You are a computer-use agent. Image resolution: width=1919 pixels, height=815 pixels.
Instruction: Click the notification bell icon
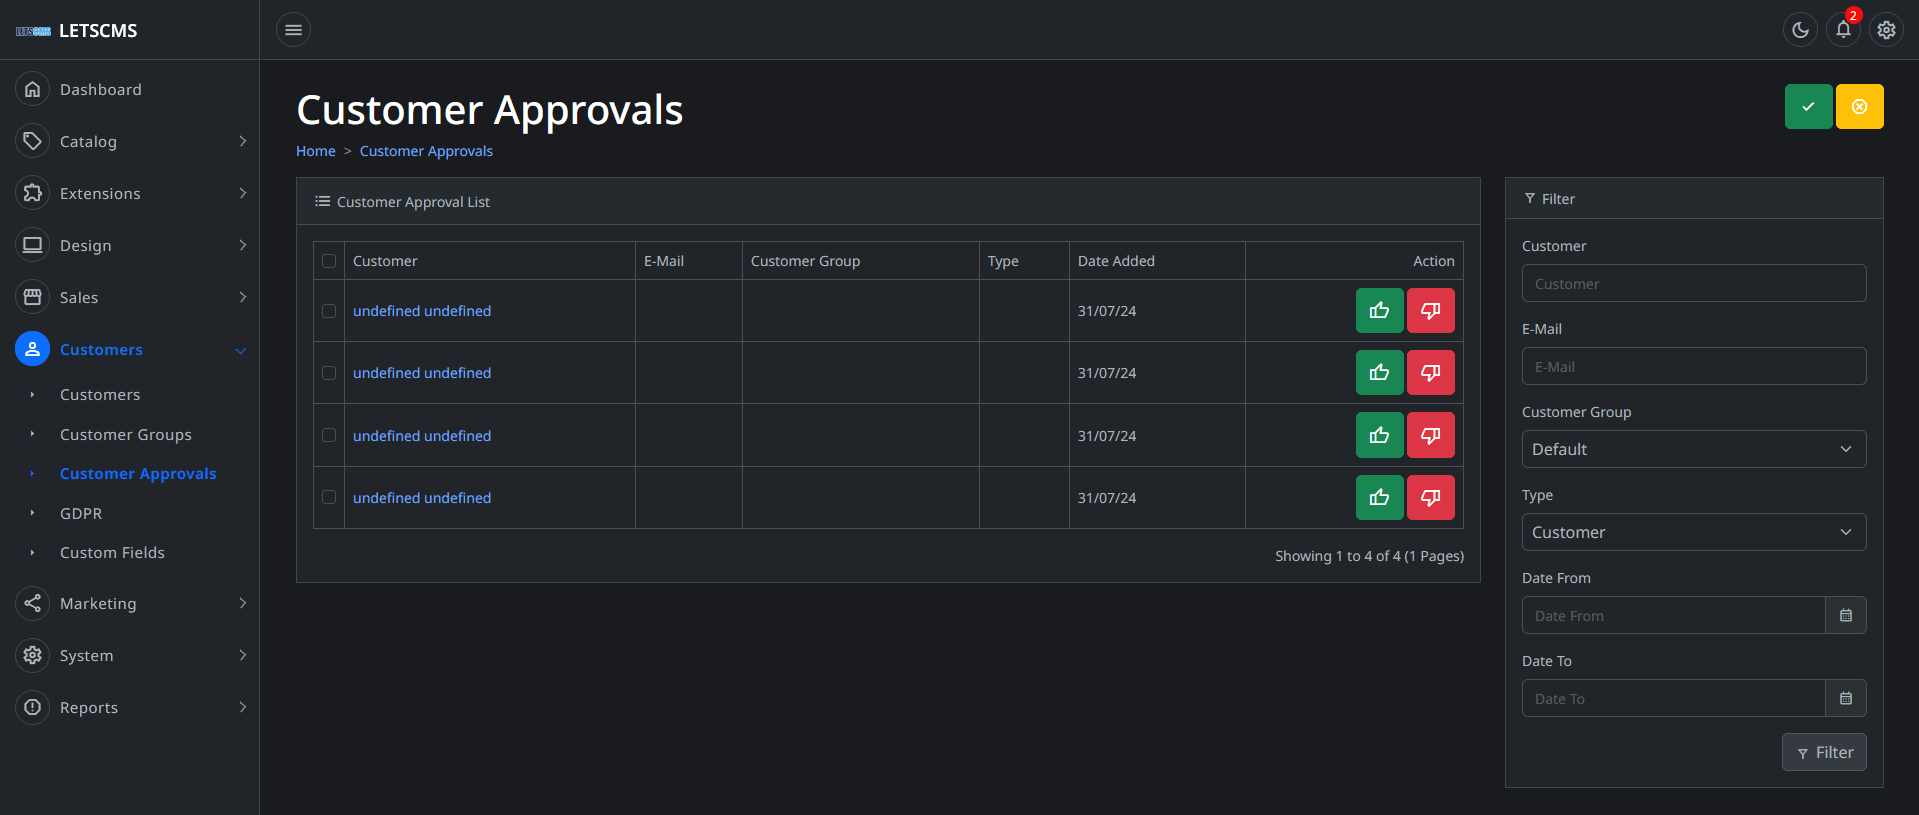point(1843,30)
